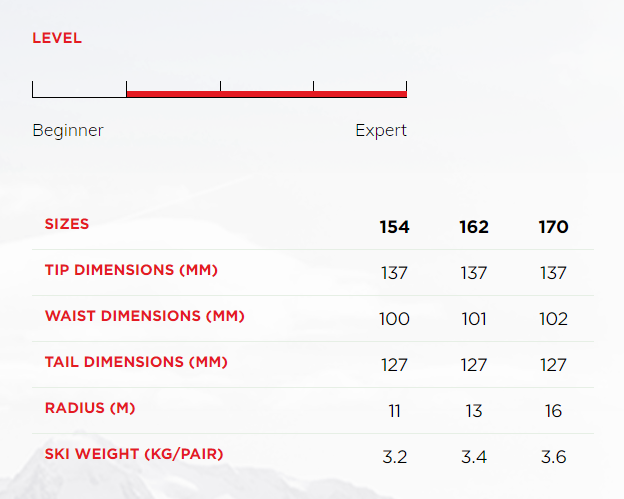Click the red level indicator bar
The image size is (624, 499).
click(x=266, y=94)
